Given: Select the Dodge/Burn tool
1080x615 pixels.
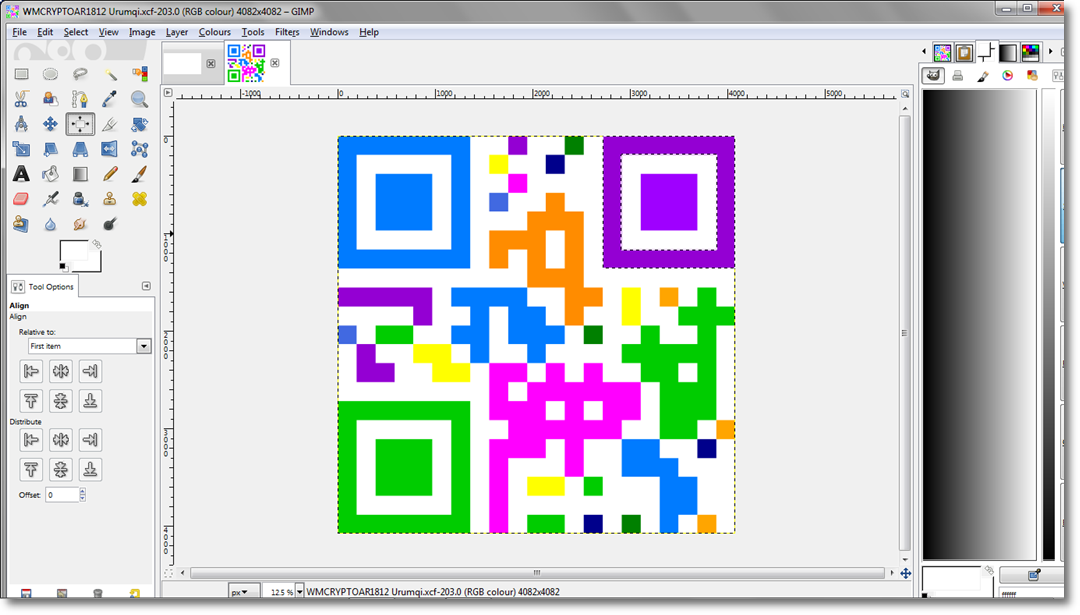Looking at the screenshot, I should (x=110, y=224).
